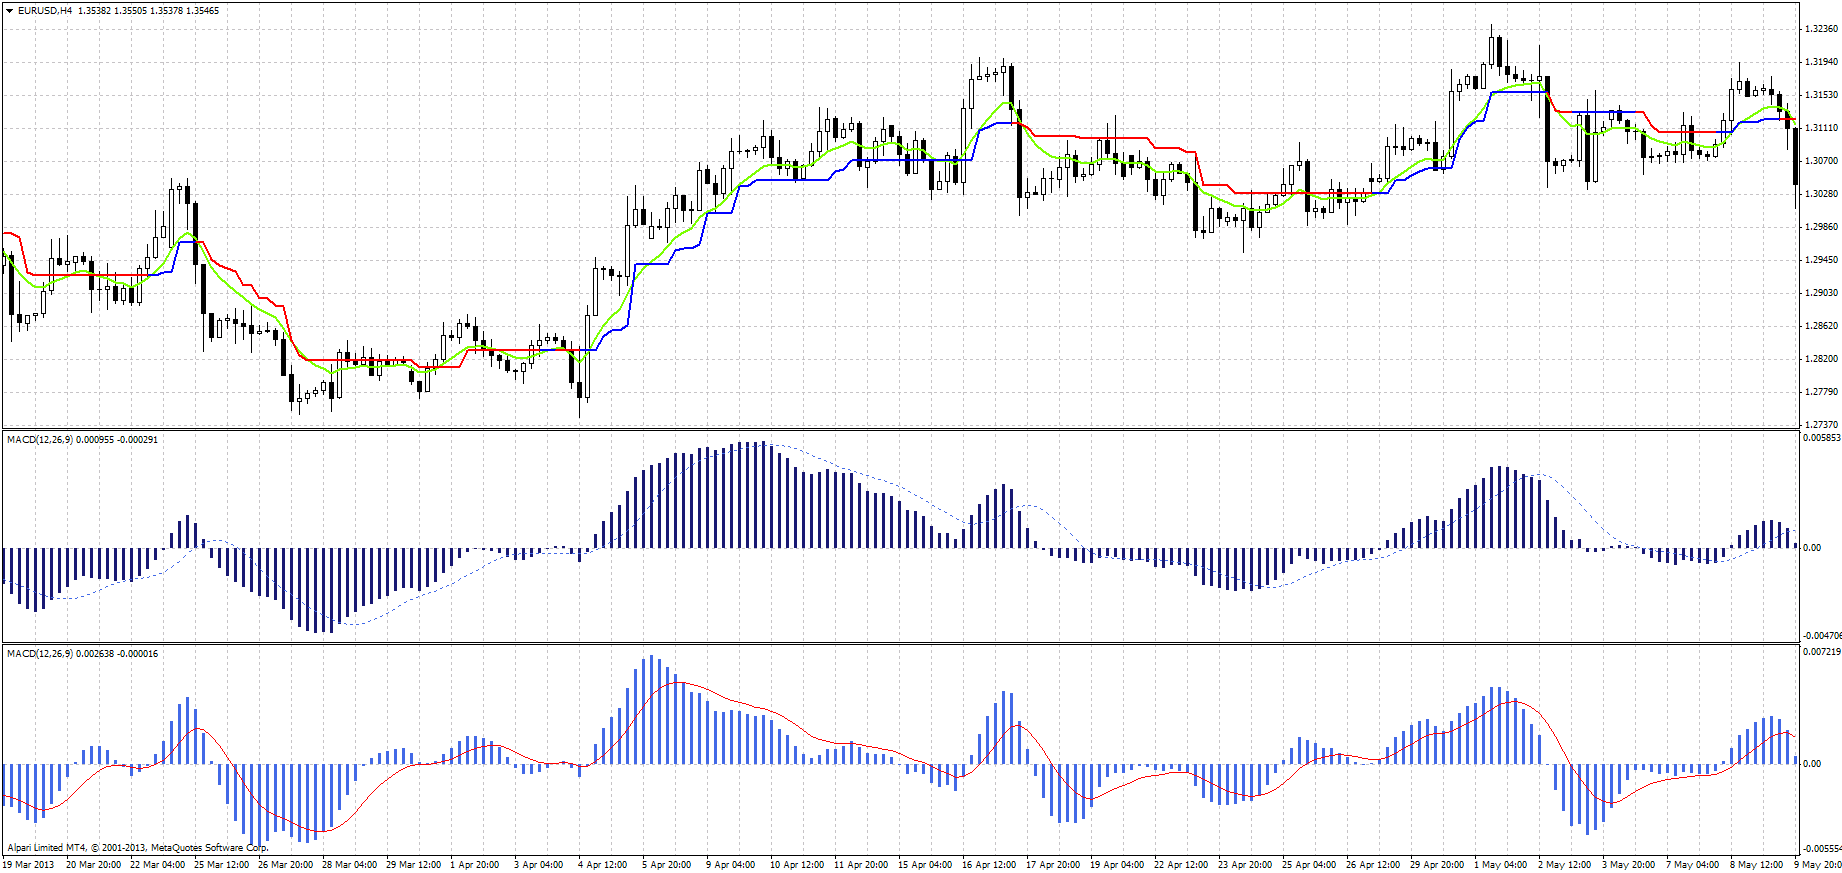Click the 25 Mar 12:00 time label

tap(221, 865)
